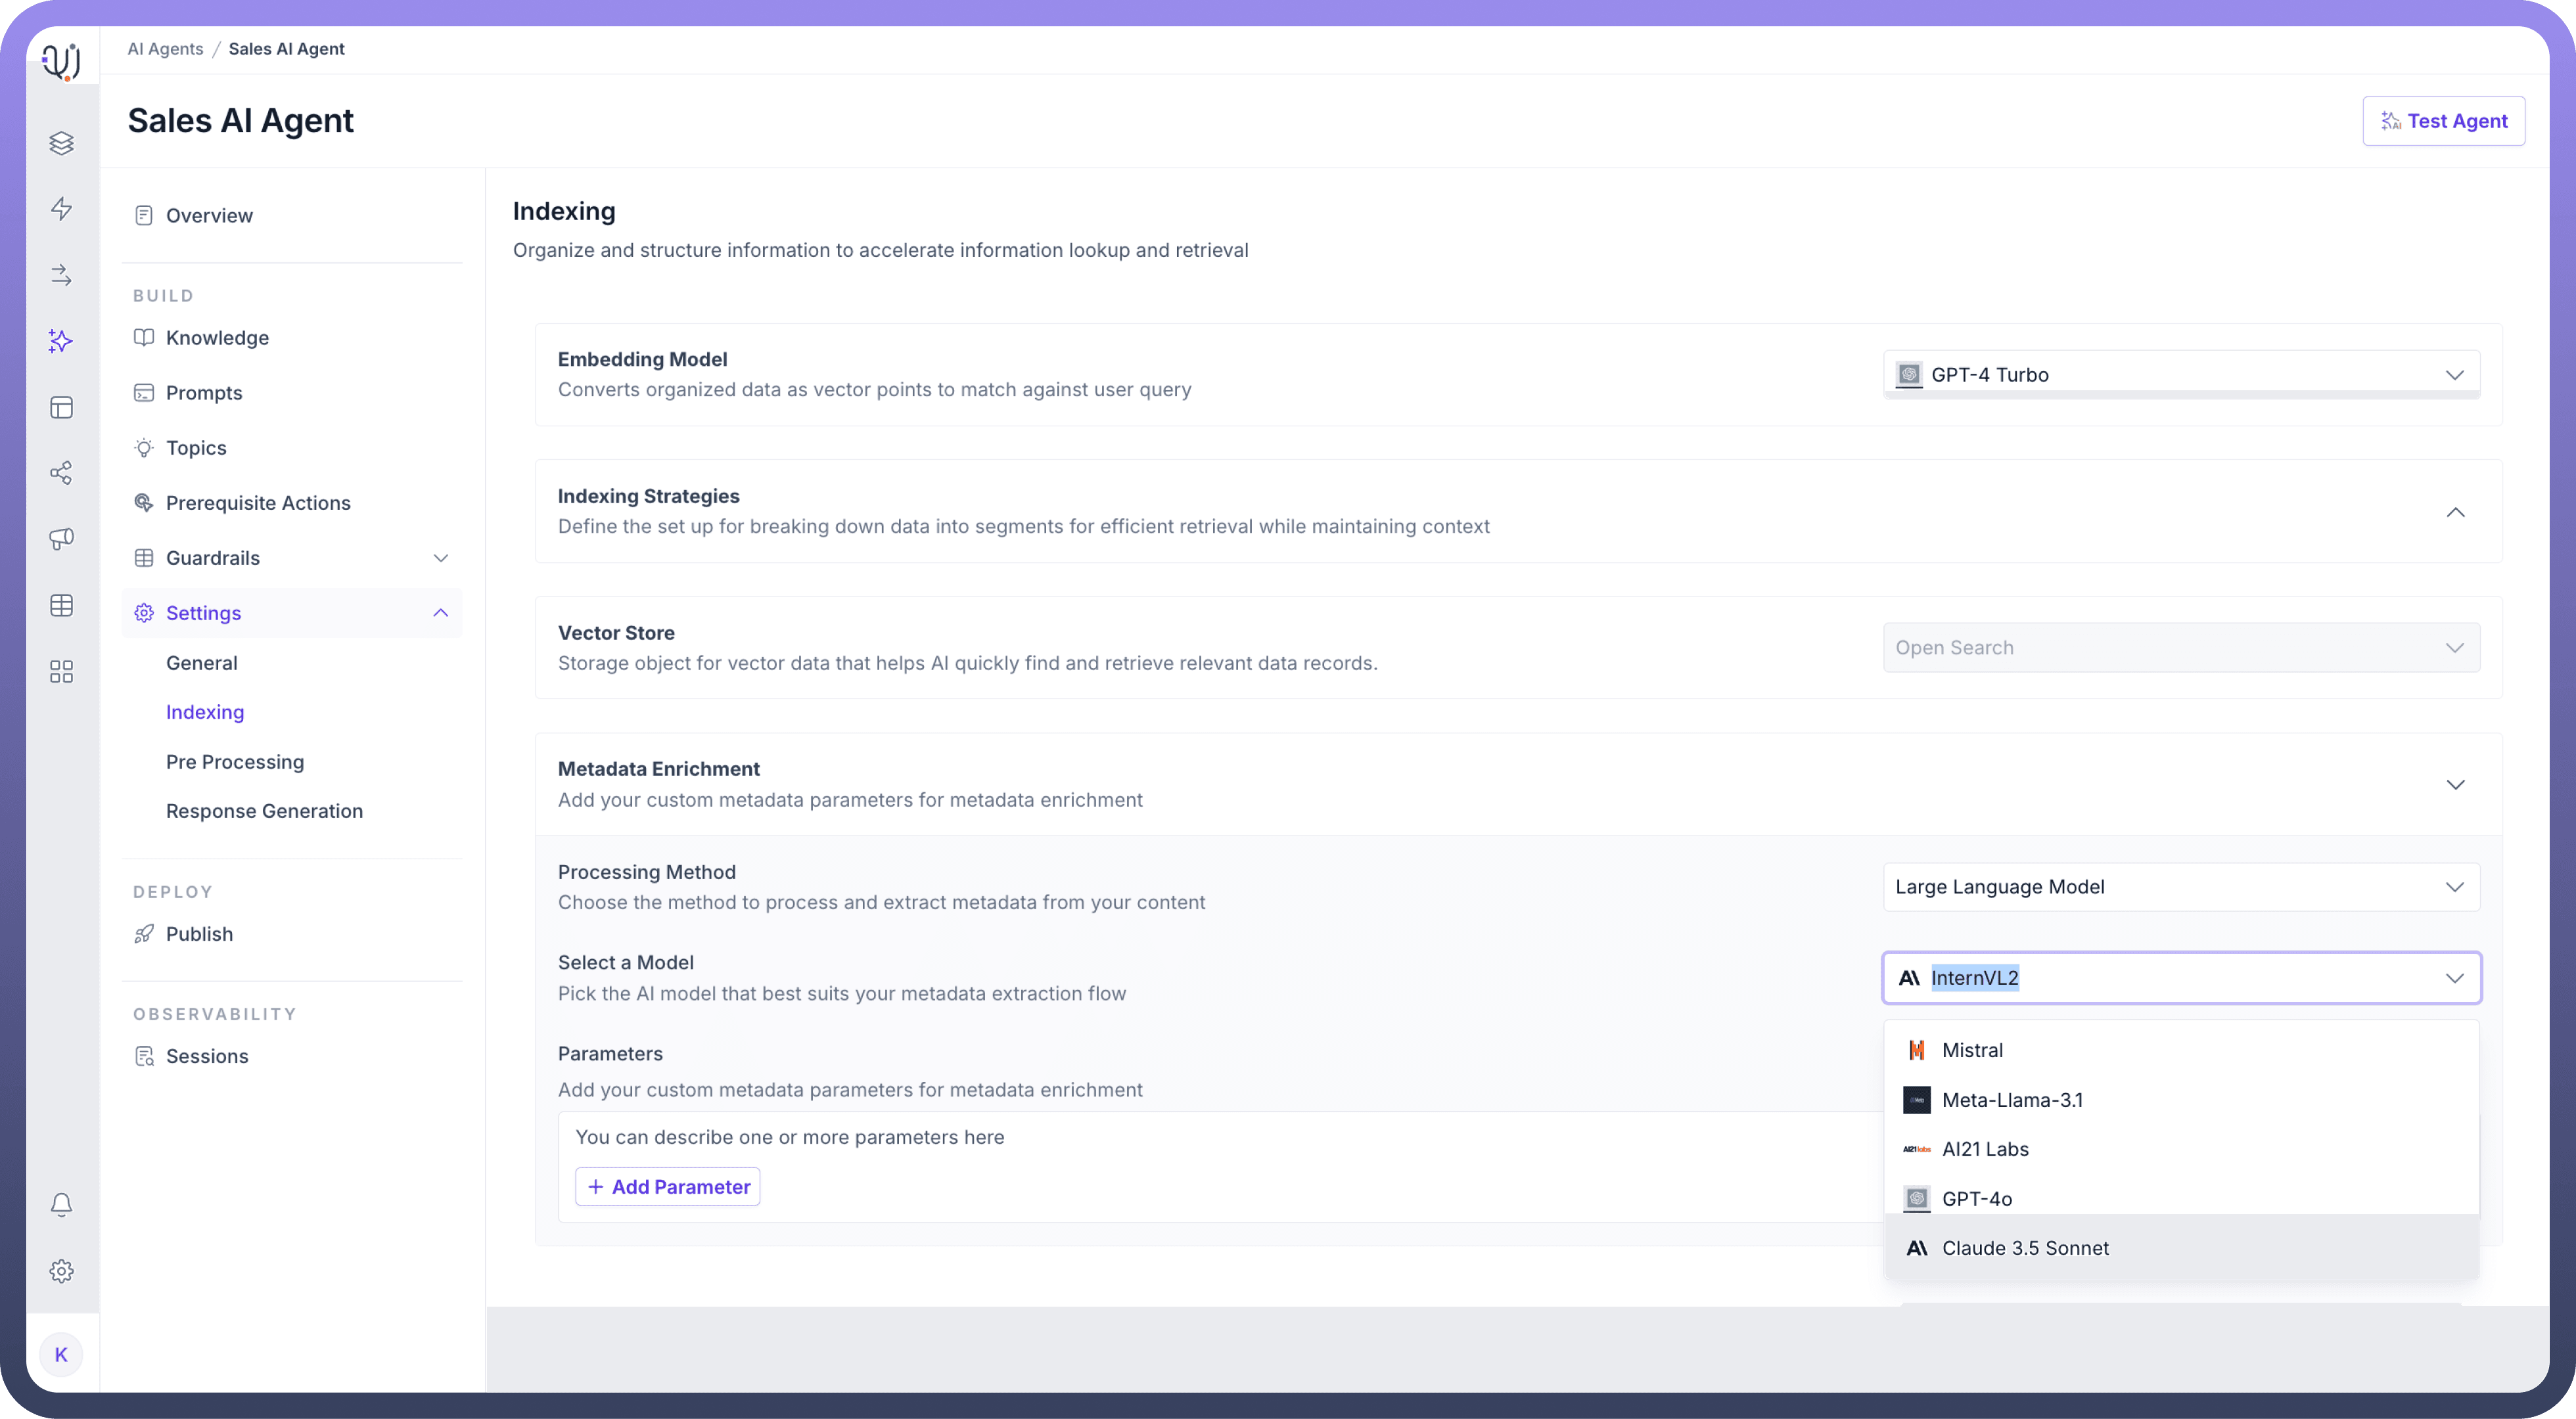This screenshot has width=2576, height=1419.
Task: Select Mistral from the model list
Action: (x=1972, y=1050)
